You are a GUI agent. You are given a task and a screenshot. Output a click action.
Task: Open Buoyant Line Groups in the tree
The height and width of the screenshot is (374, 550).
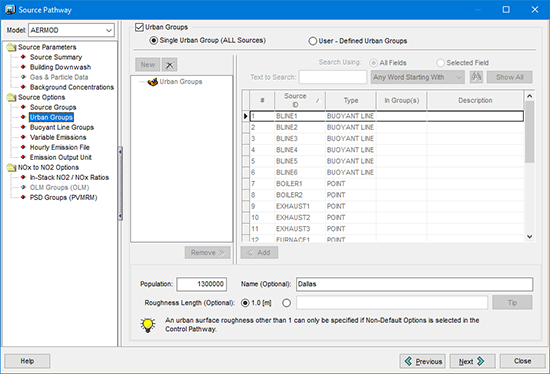[62, 127]
